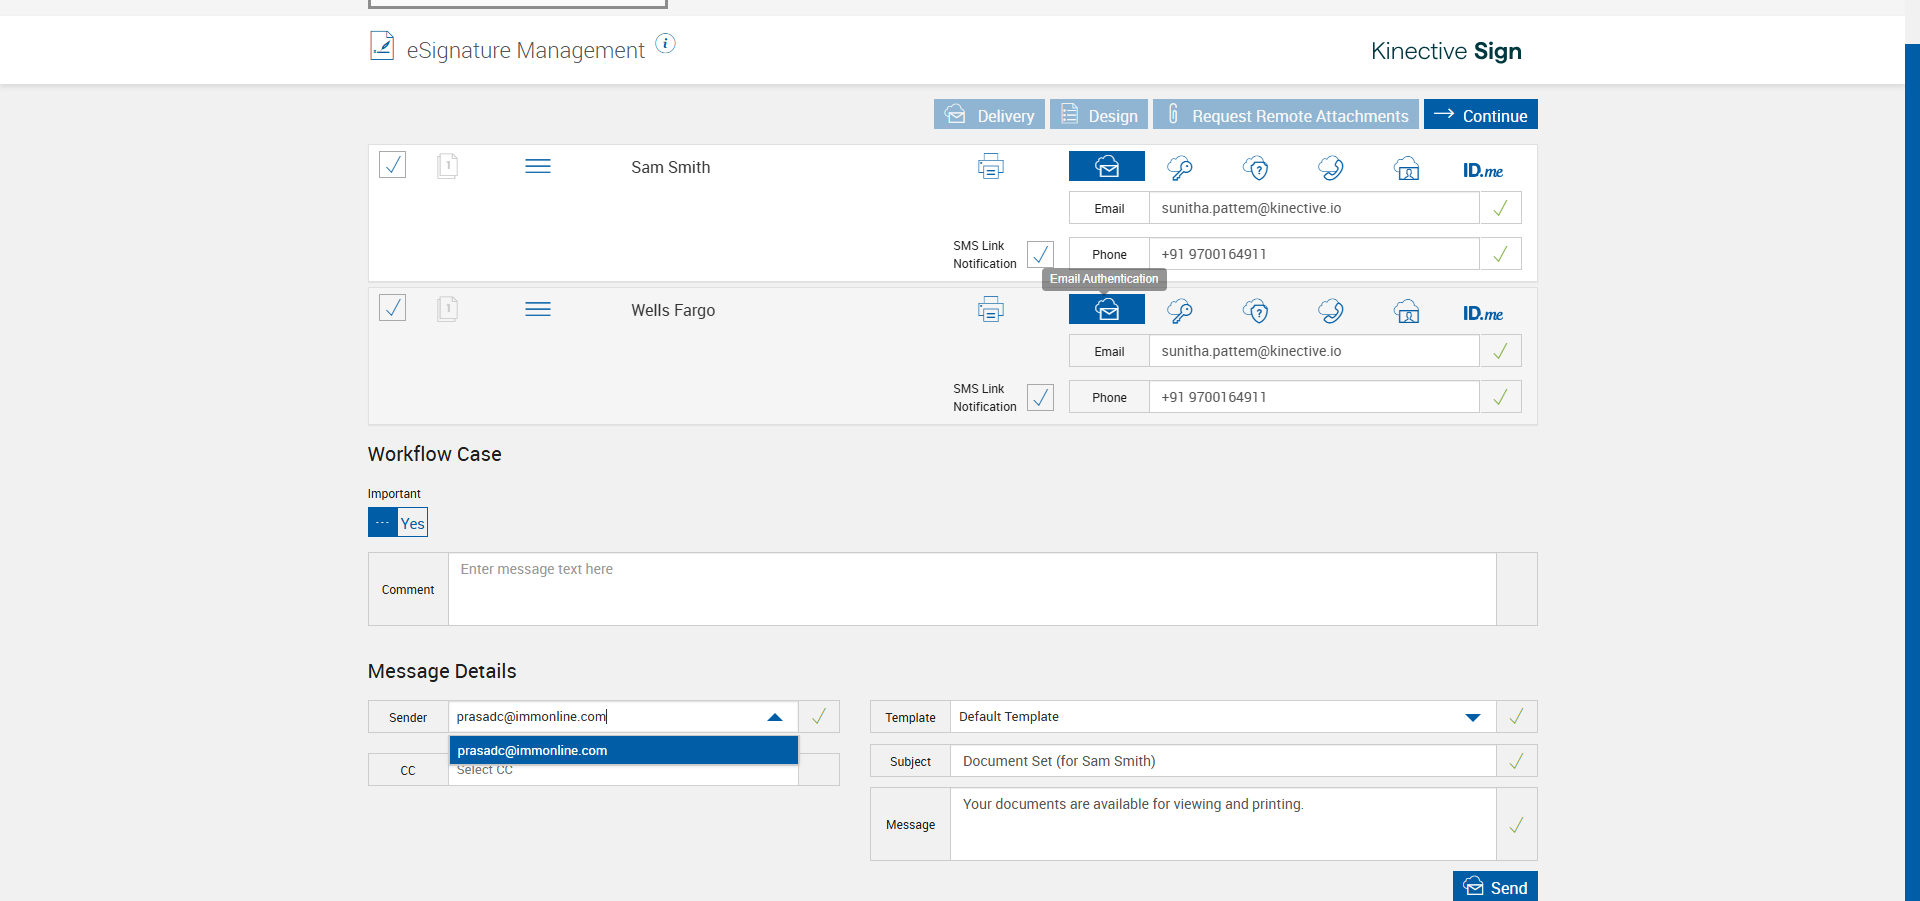1920x901 pixels.
Task: Choose phone call authentication for Sam Smith
Action: pos(1331,168)
